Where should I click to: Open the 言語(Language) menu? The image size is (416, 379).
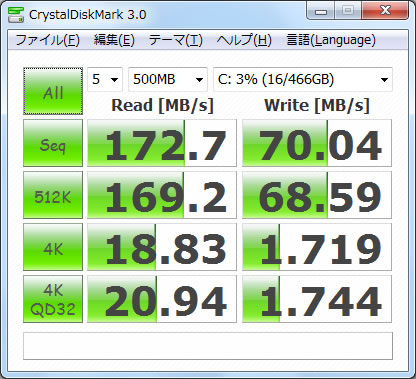pyautogui.click(x=331, y=40)
